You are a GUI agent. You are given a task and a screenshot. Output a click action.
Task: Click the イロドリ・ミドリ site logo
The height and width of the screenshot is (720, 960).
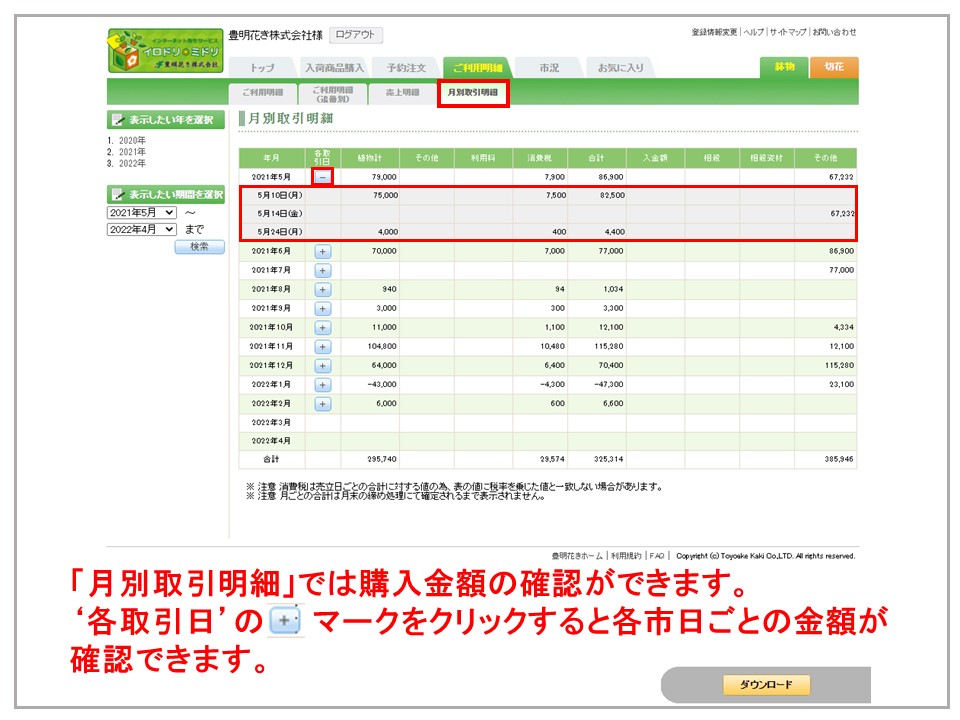click(165, 50)
